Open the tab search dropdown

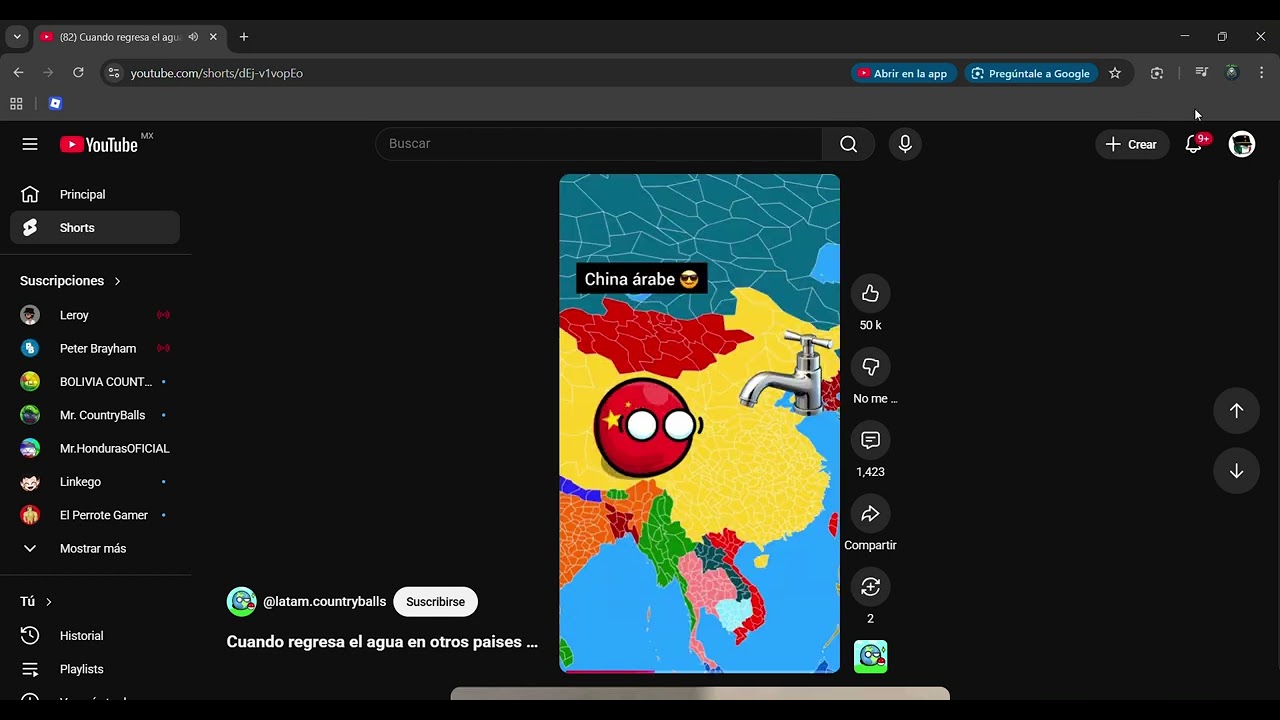pos(17,37)
